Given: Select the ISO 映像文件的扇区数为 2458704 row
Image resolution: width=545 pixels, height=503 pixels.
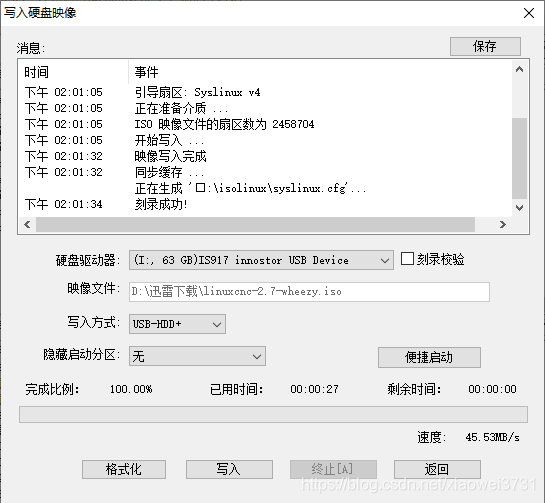Looking at the screenshot, I should click(266, 124).
